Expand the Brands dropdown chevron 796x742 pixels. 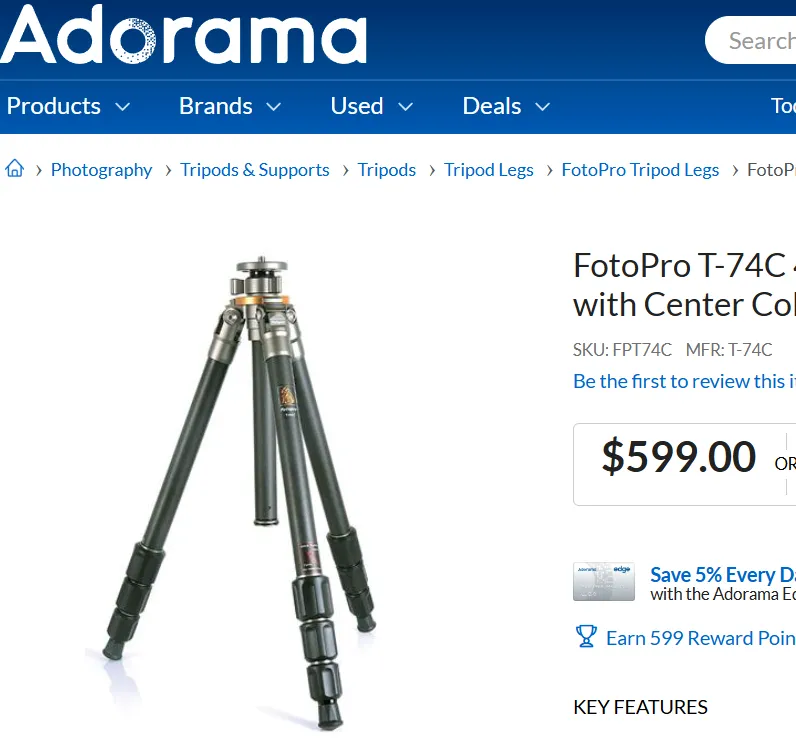pyautogui.click(x=274, y=107)
